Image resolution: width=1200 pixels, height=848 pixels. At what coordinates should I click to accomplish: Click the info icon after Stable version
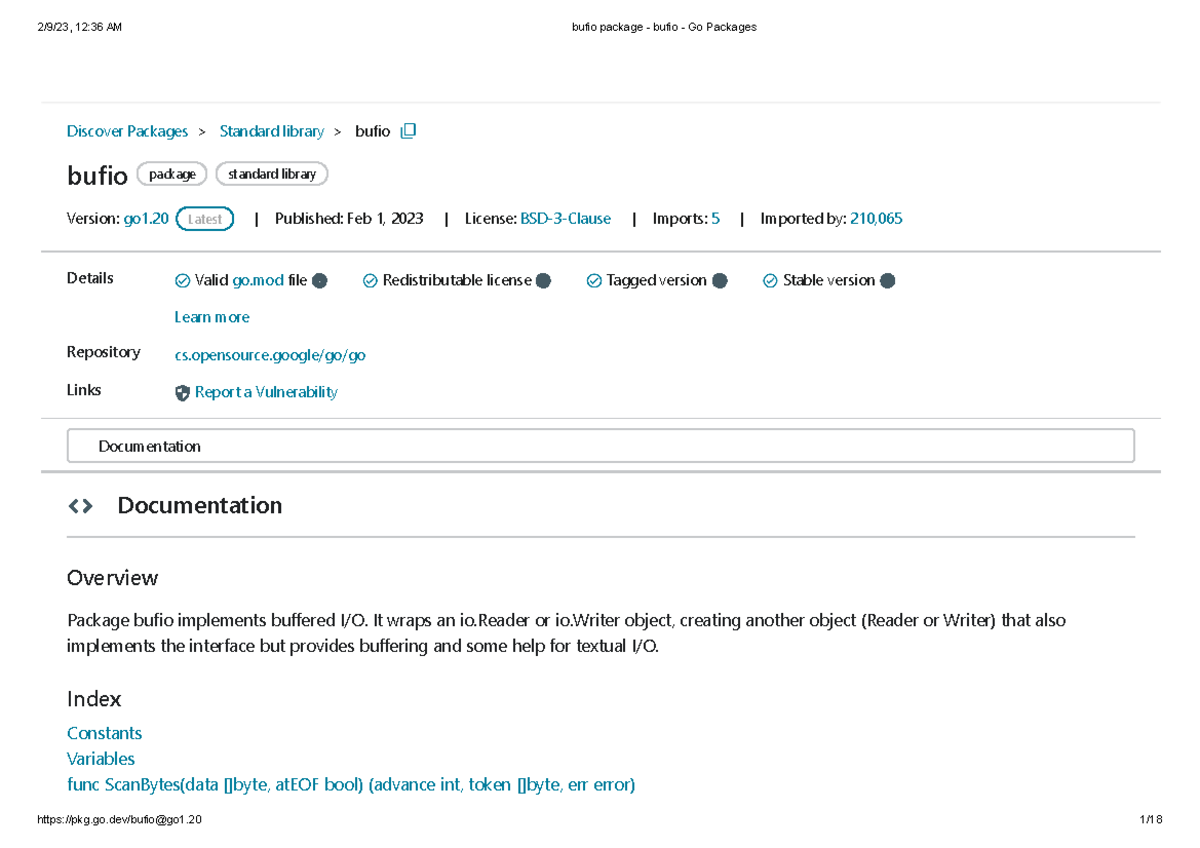coord(886,280)
